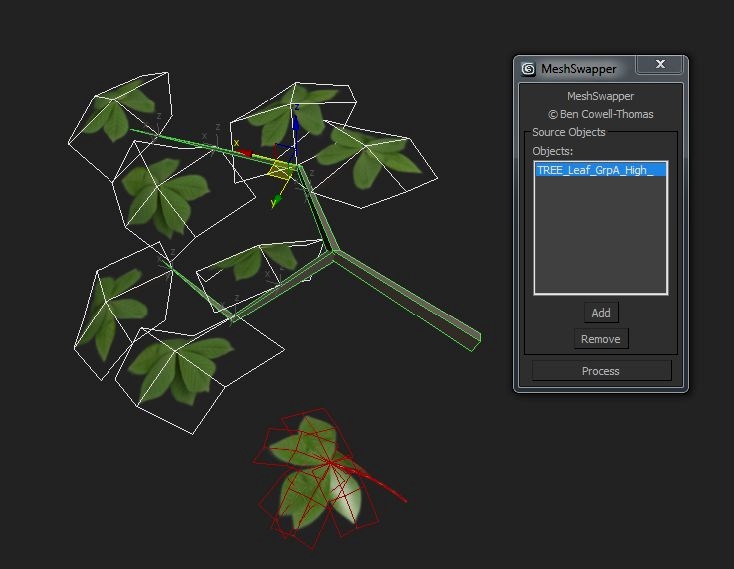Click the yellow transform gizmo plane handle
Image resolution: width=734 pixels, height=569 pixels.
280,171
